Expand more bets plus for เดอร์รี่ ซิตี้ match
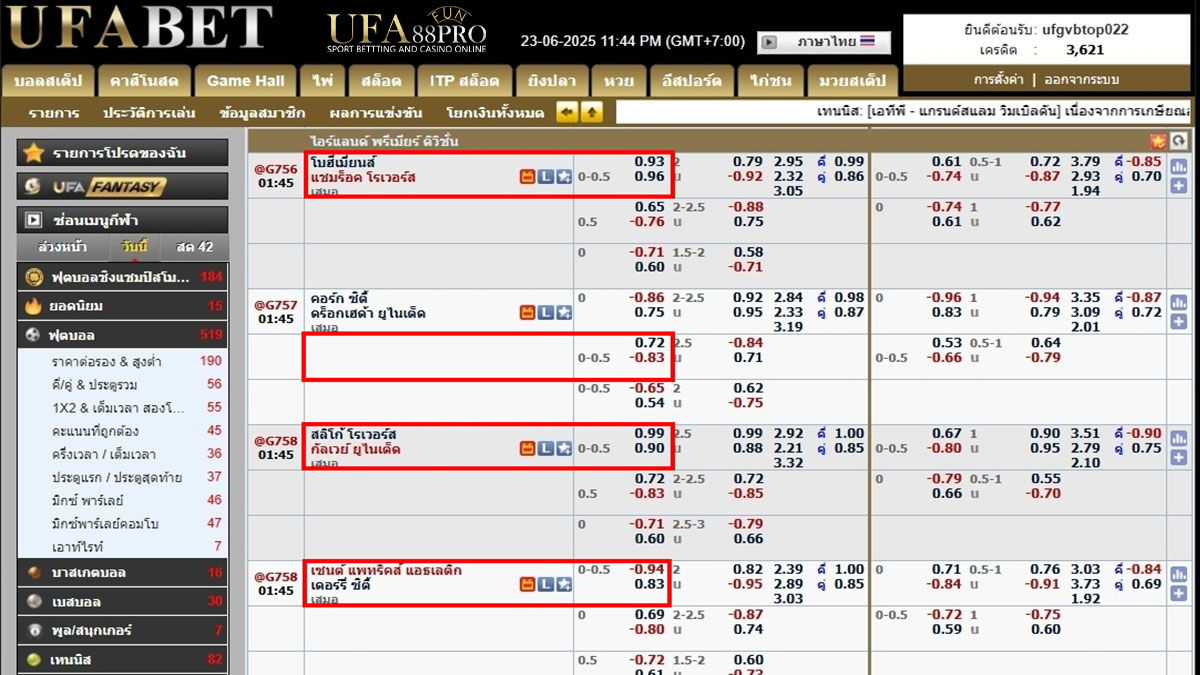 click(x=1178, y=594)
